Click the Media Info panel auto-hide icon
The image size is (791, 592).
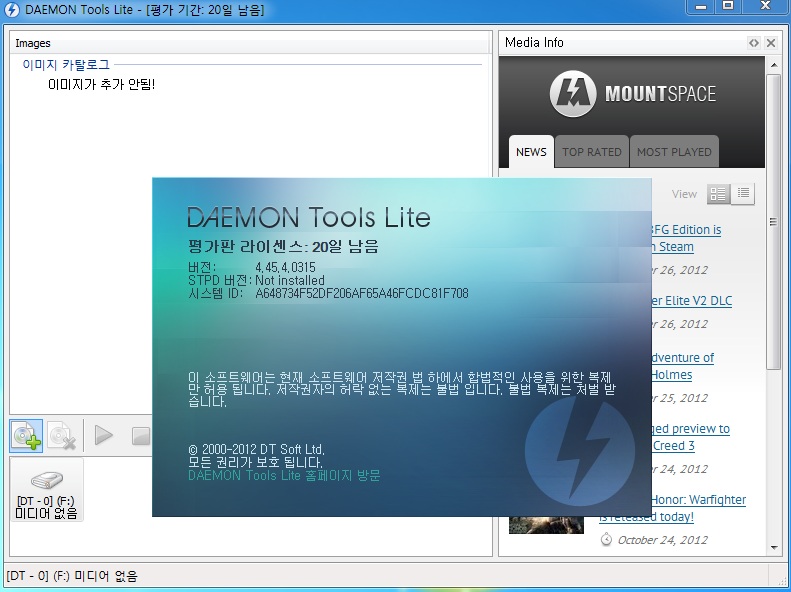pos(754,43)
